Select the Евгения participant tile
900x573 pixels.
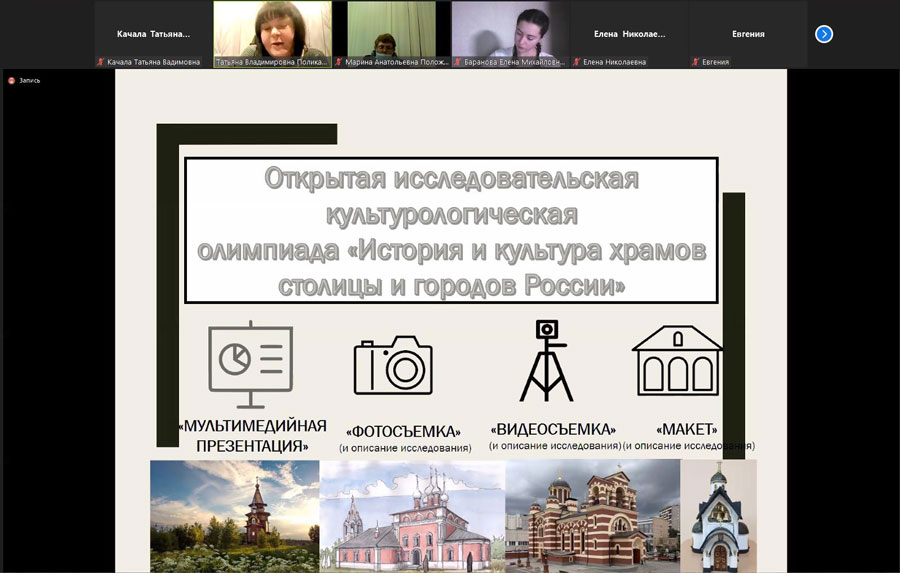(x=747, y=34)
